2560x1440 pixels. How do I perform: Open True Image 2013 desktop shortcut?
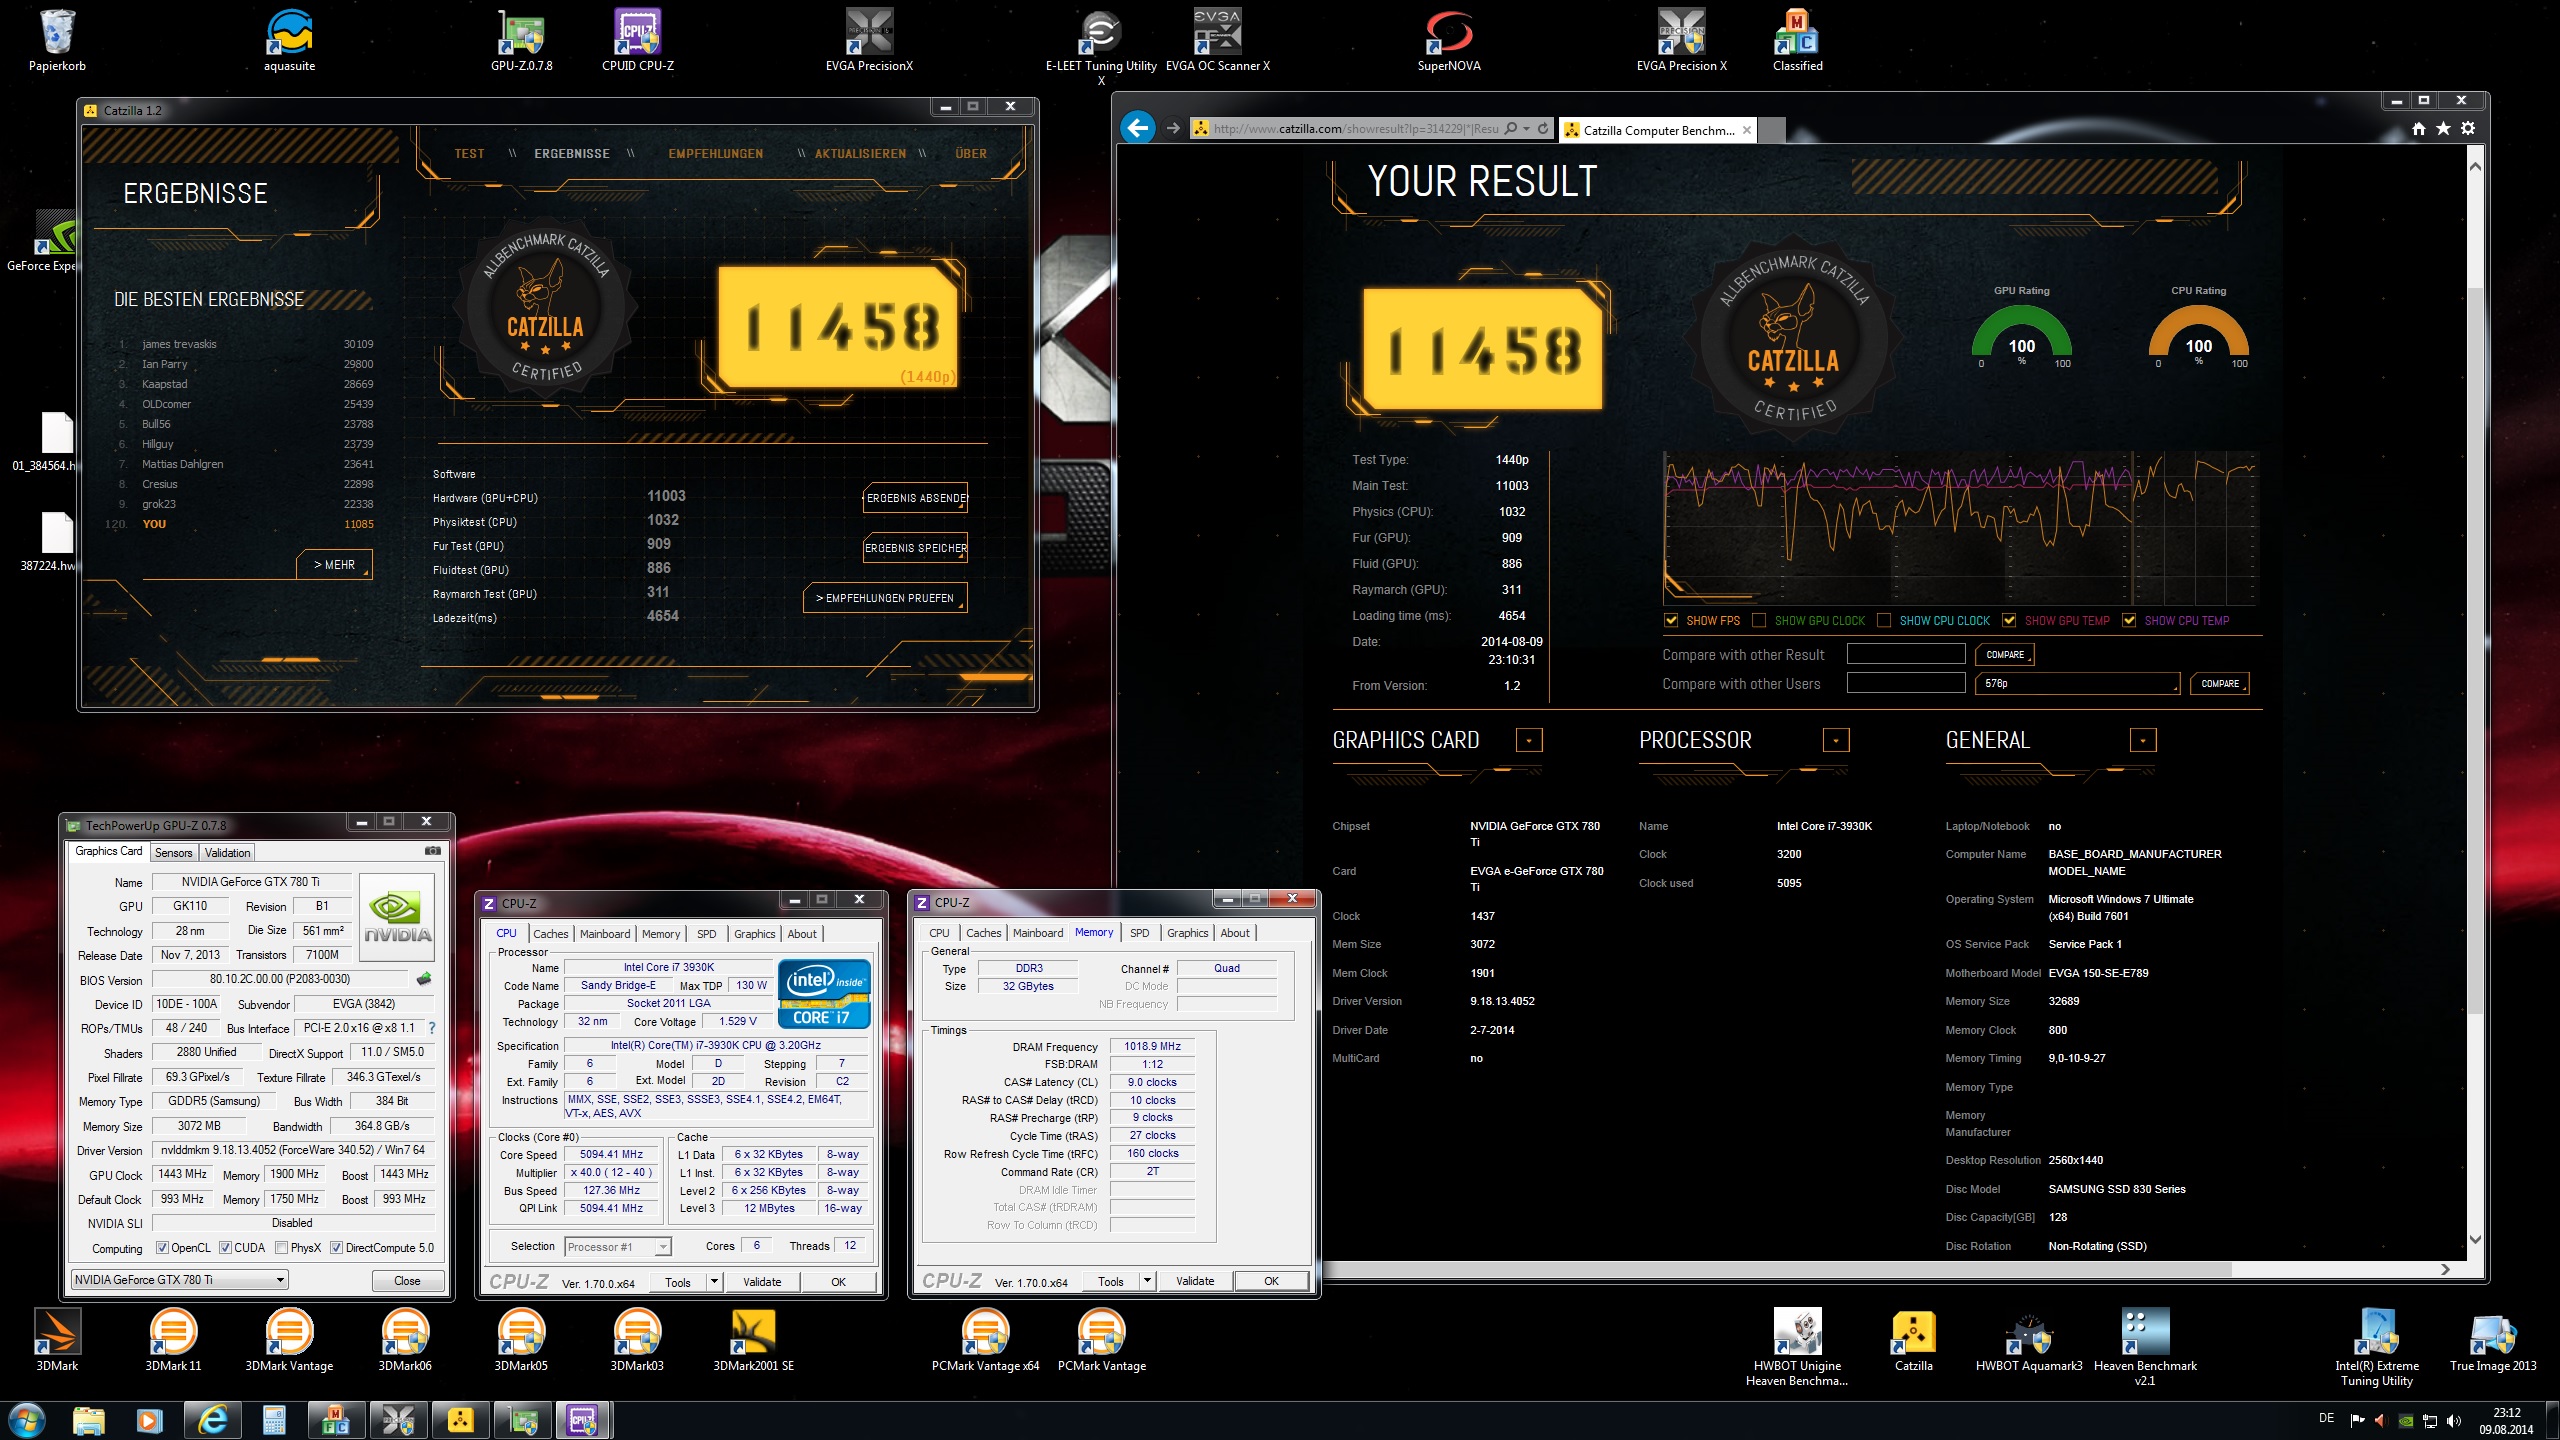[x=2493, y=1341]
